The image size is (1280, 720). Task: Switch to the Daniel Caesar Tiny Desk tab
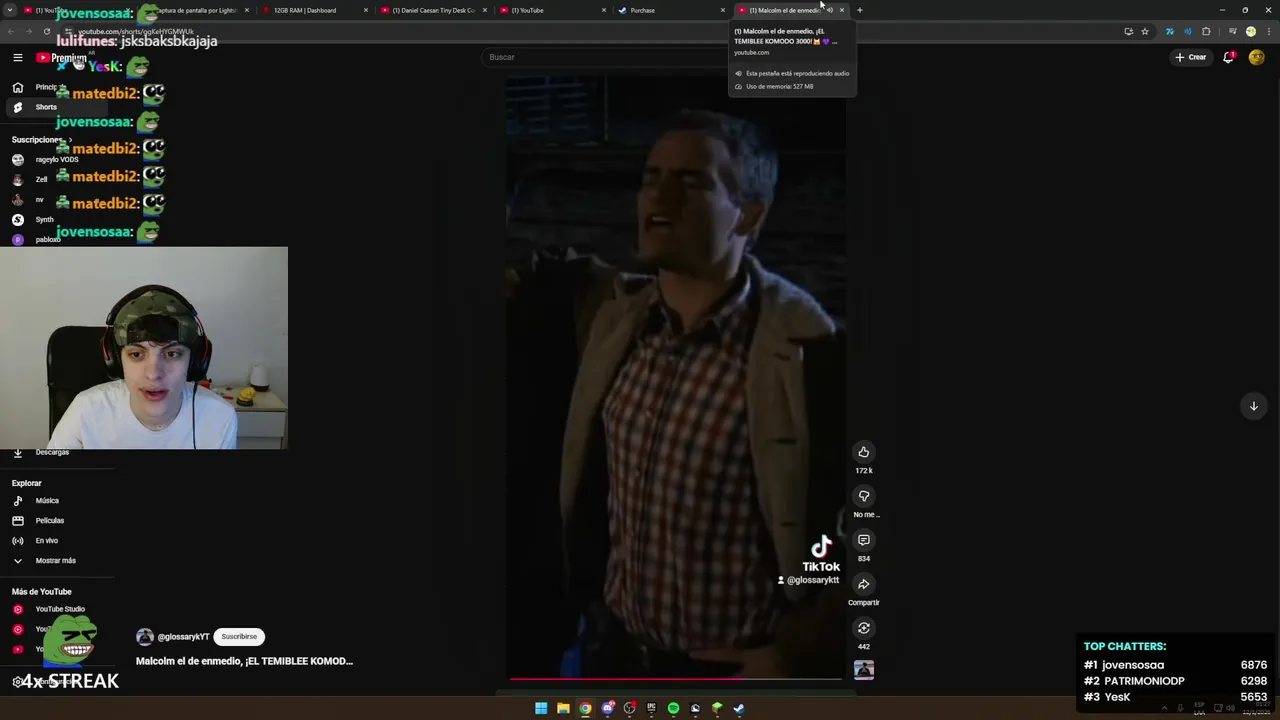click(x=433, y=10)
